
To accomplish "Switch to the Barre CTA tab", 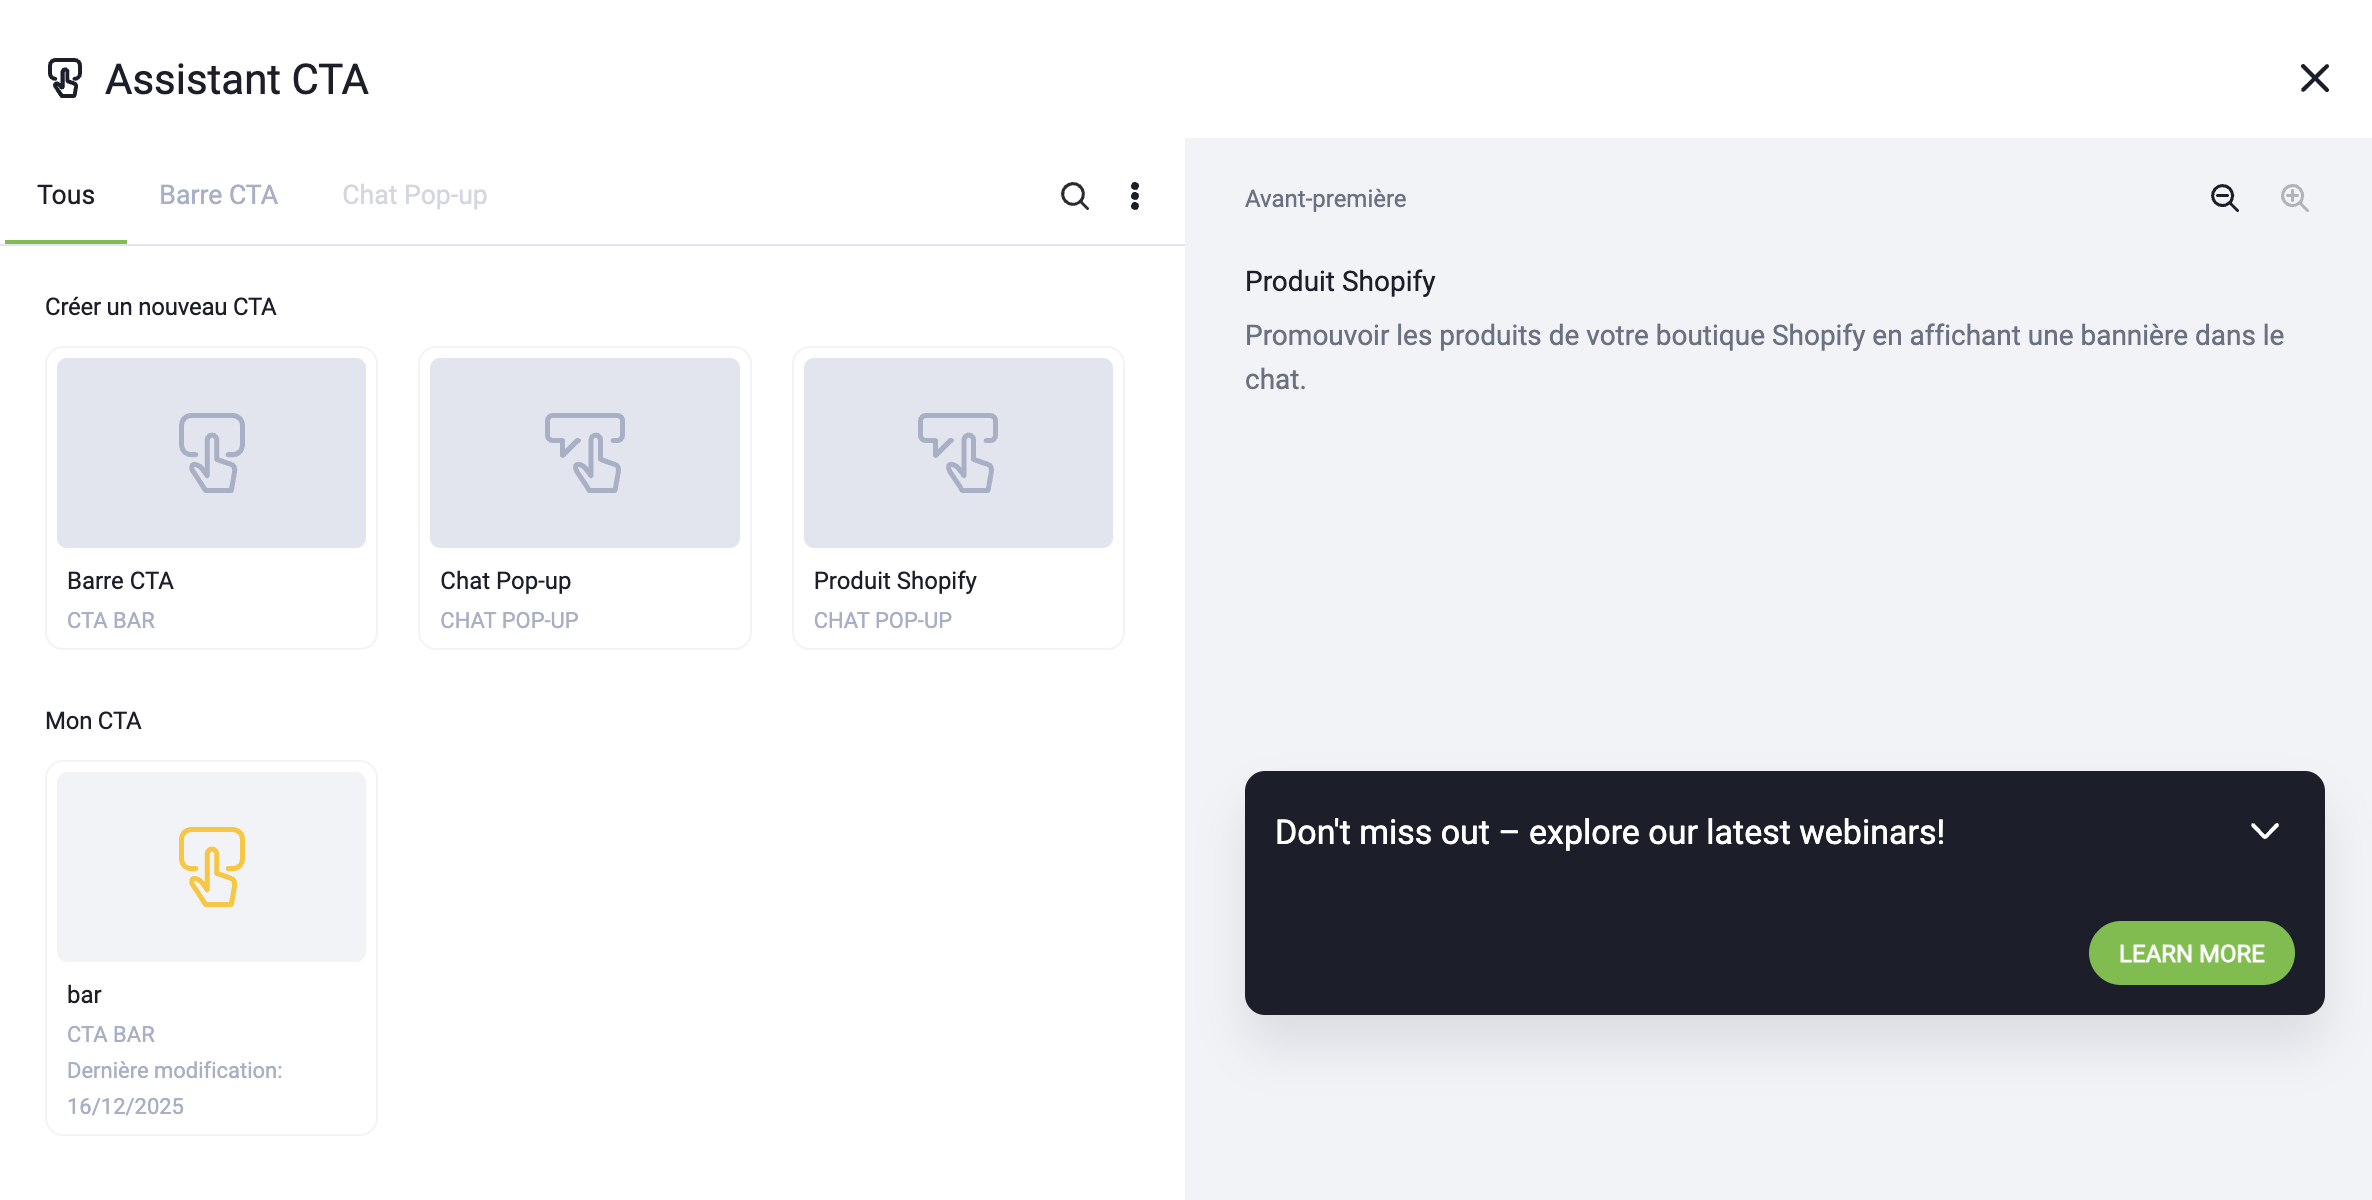I will (x=218, y=195).
